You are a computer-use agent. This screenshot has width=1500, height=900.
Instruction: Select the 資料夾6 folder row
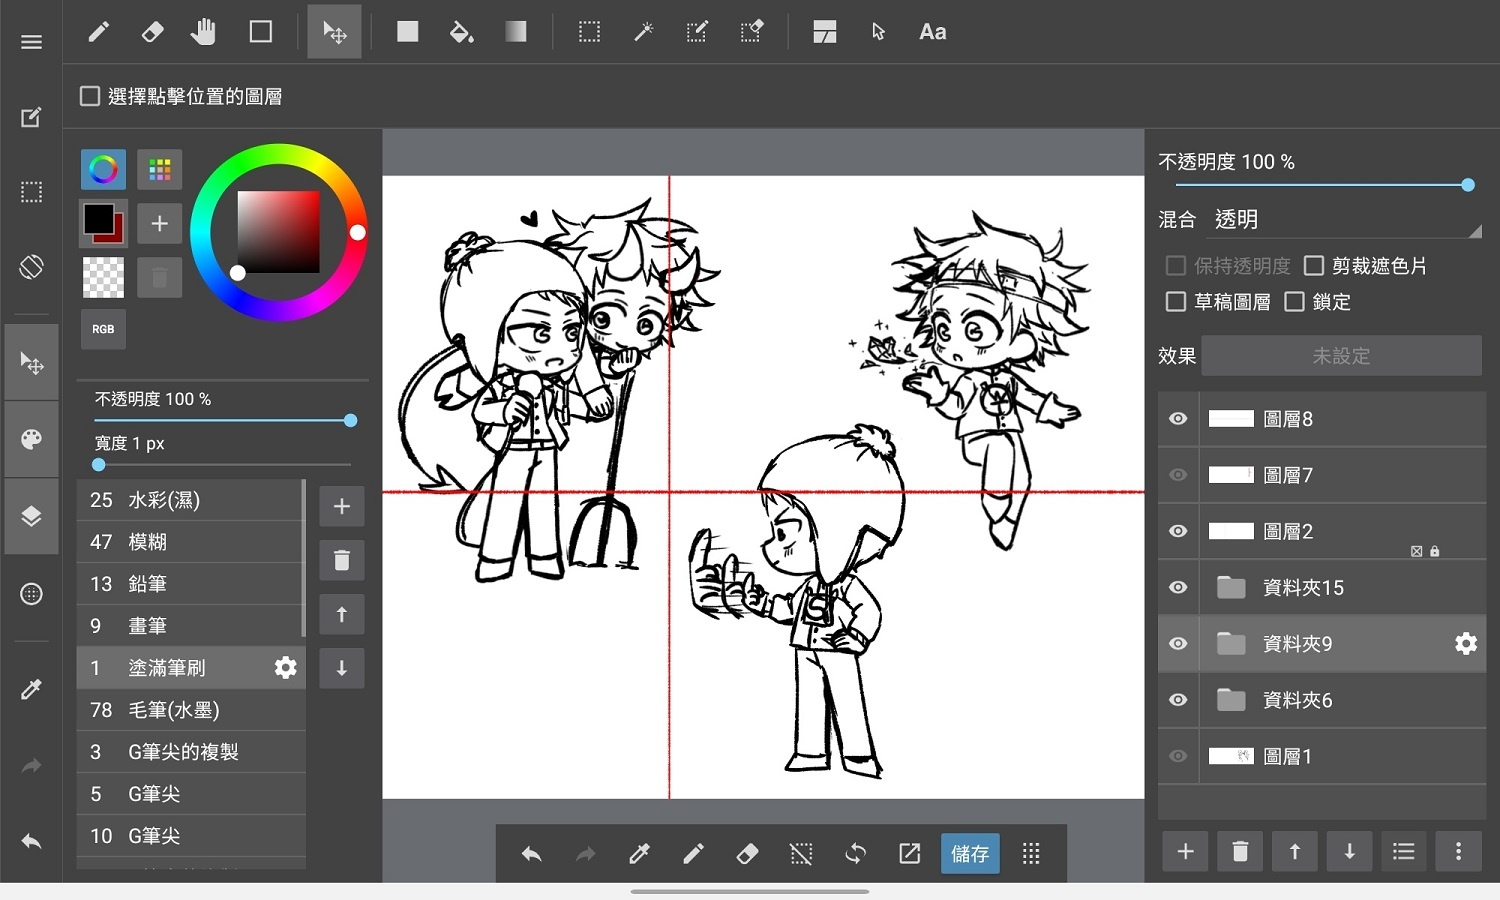point(1321,700)
